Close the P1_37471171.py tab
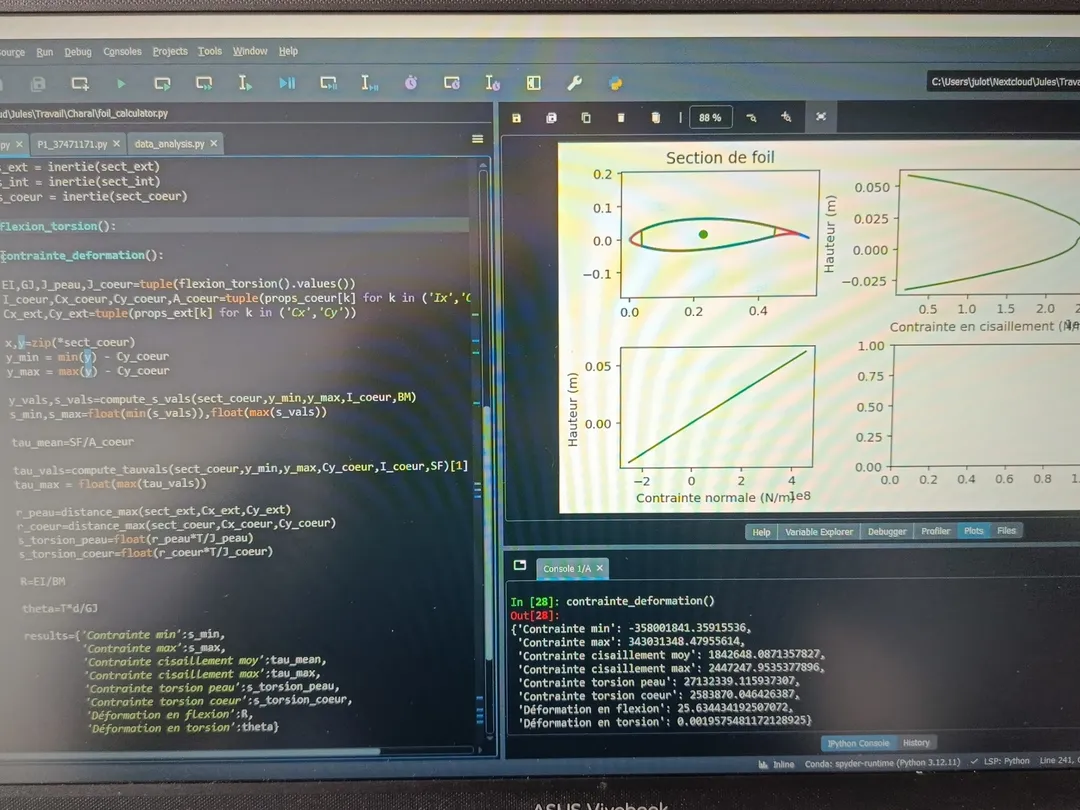Screen dimensions: 1080x810 tap(116, 144)
